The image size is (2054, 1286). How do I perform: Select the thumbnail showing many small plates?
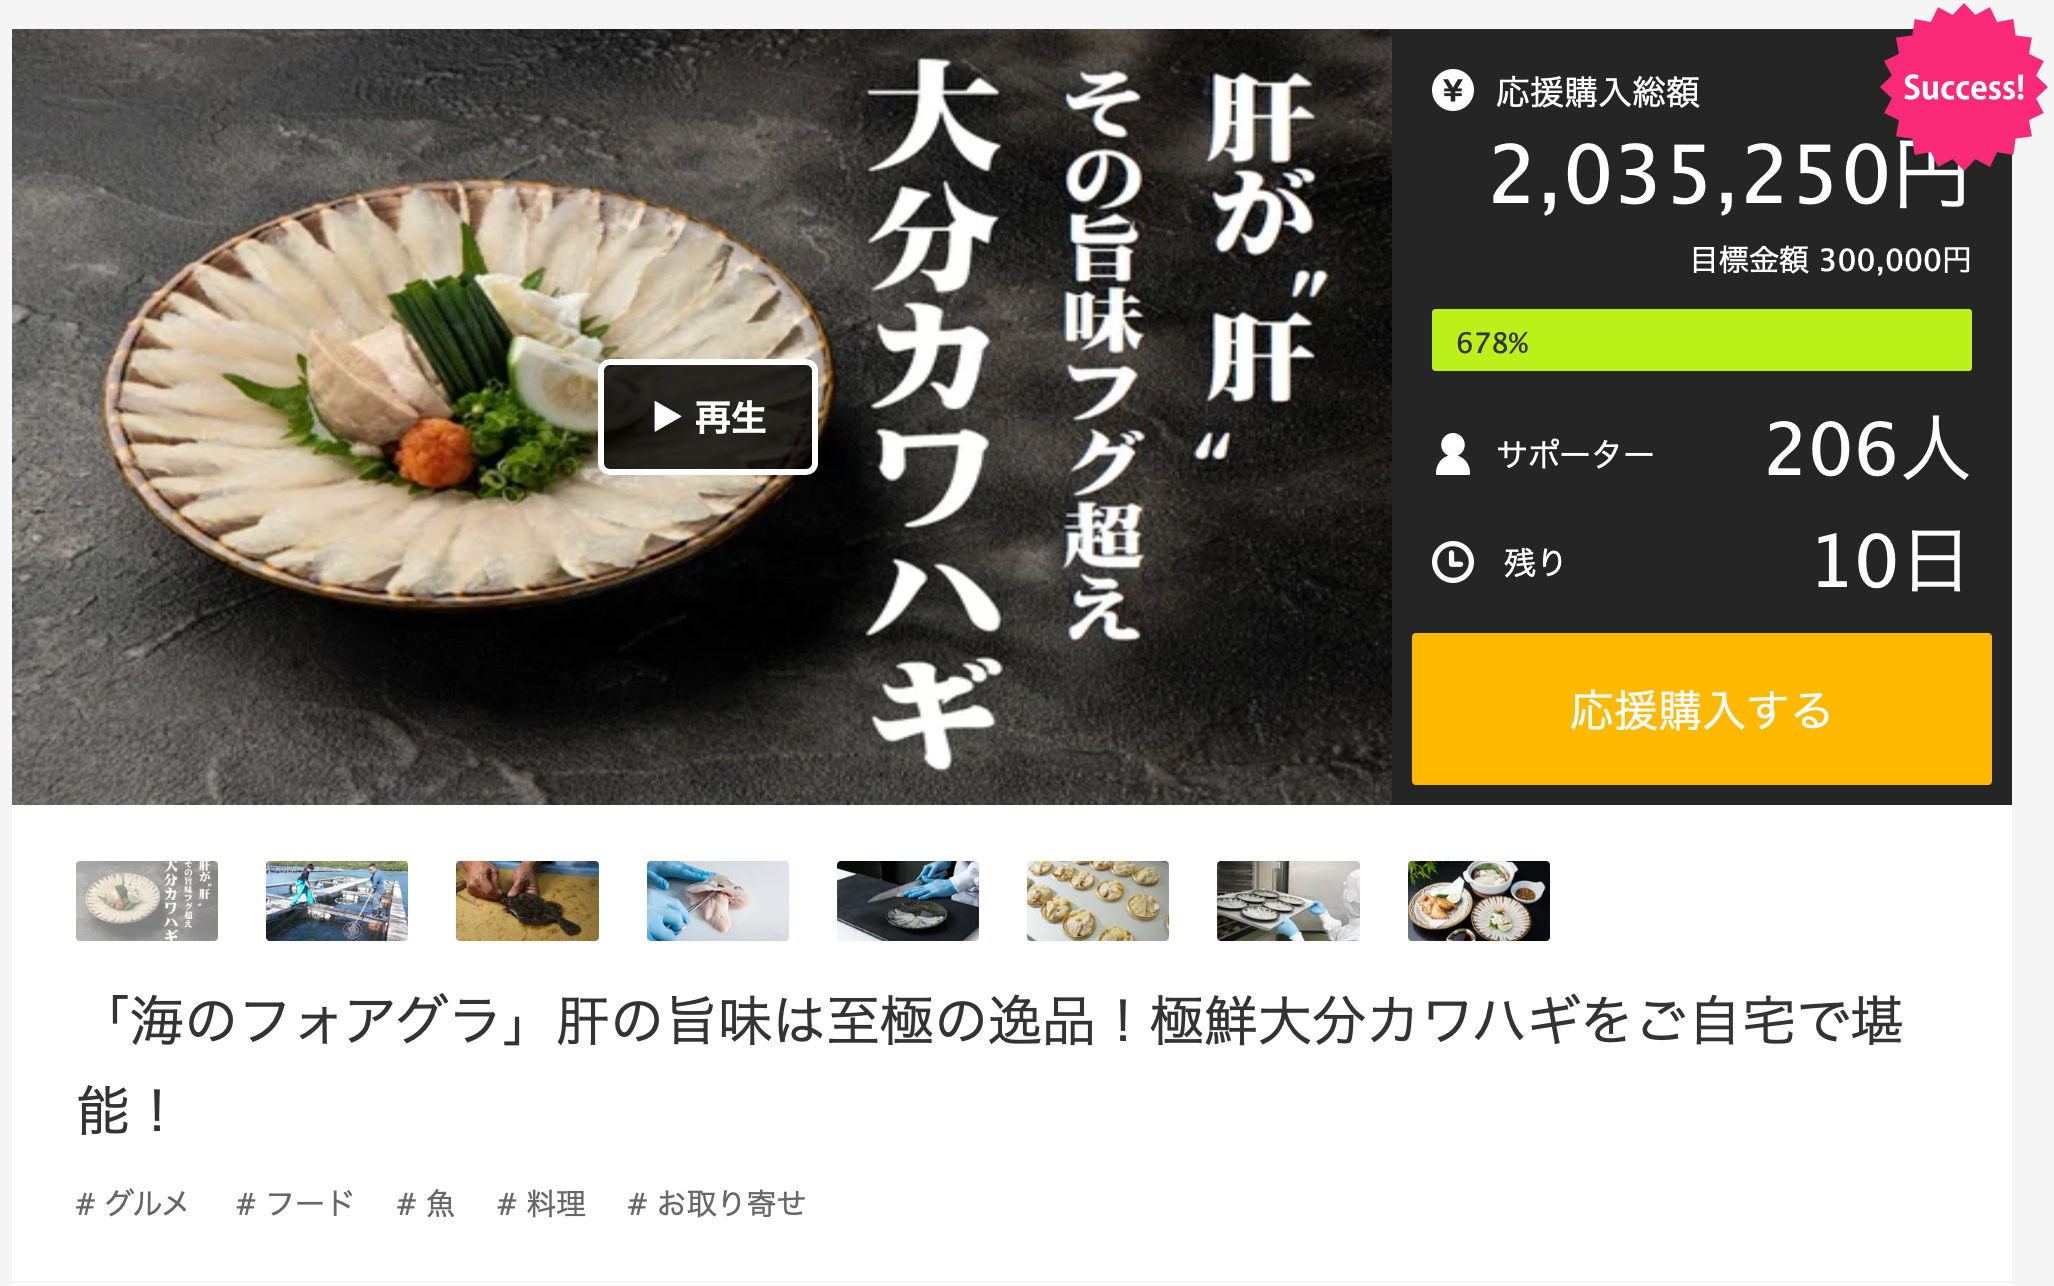(x=1098, y=901)
